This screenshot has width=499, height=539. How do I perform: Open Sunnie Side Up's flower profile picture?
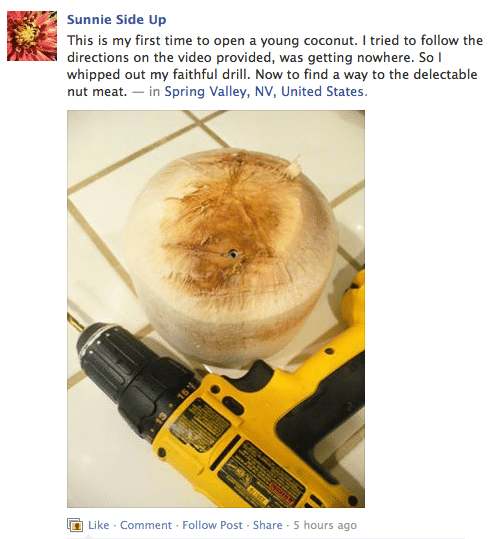[32, 36]
